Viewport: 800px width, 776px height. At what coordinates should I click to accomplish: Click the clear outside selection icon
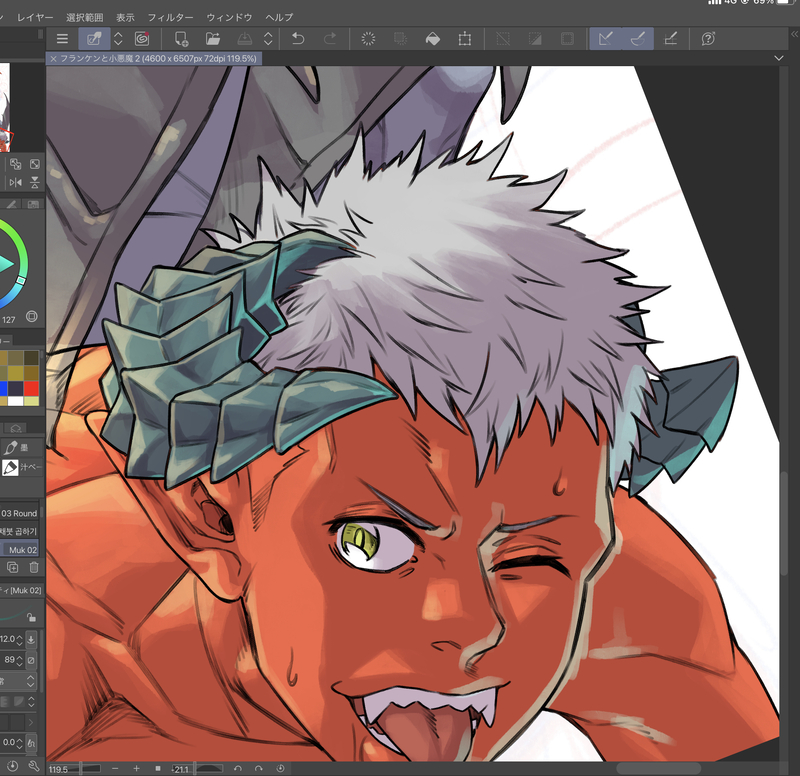point(401,39)
